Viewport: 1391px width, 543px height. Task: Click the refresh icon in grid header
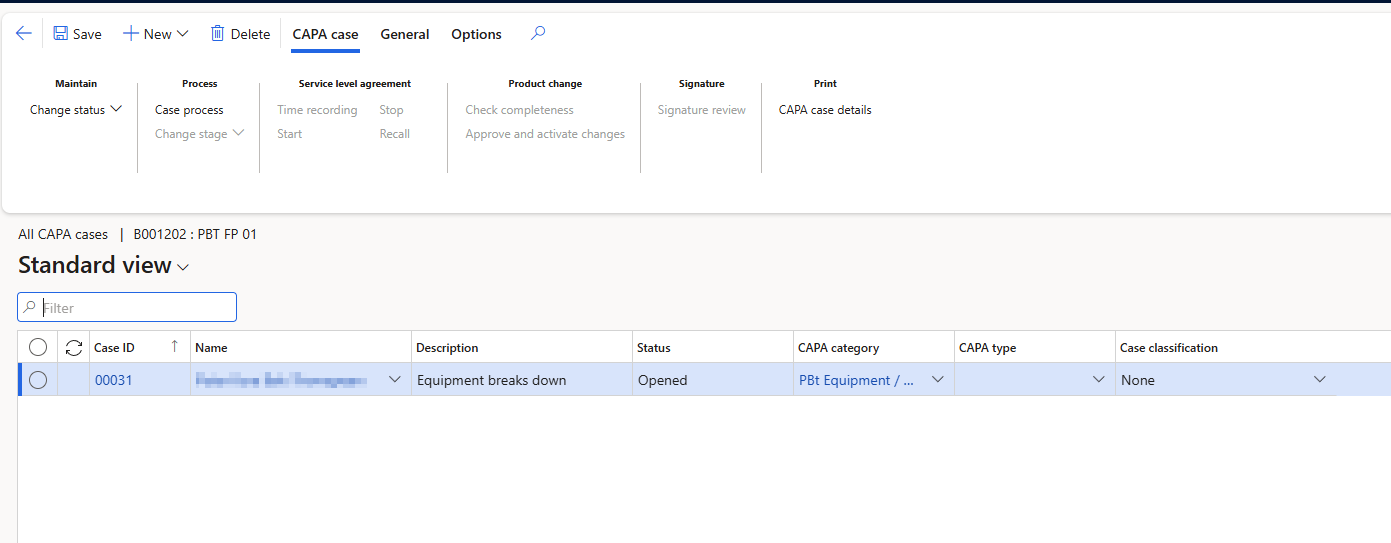pos(74,347)
